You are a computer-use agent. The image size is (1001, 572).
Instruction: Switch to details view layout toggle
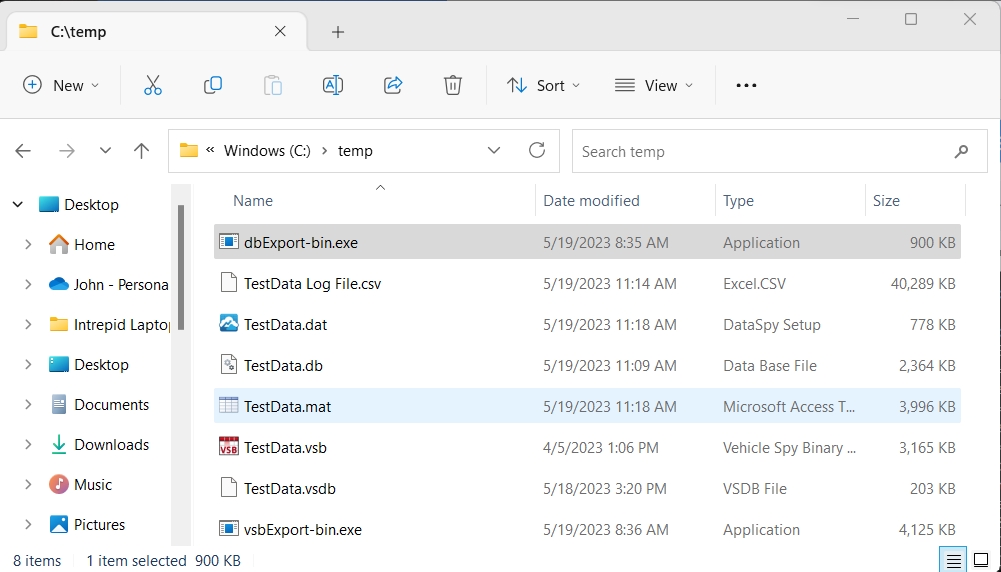pos(954,560)
